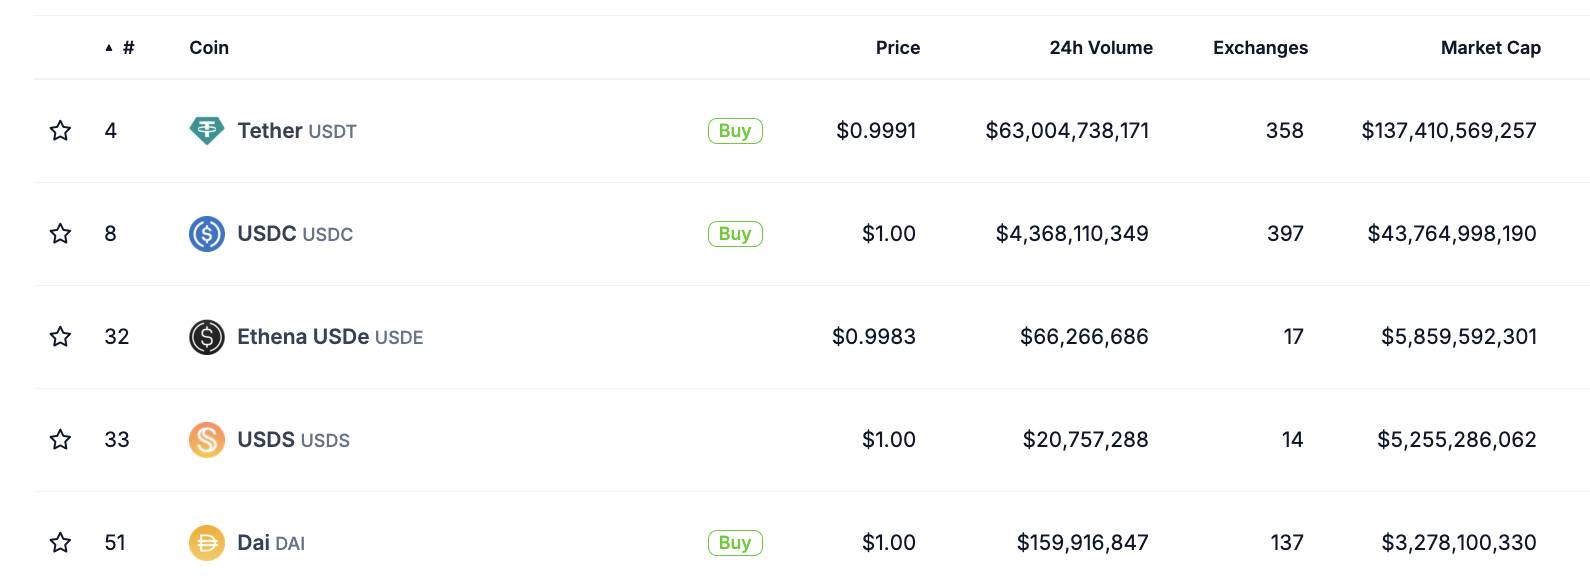Click the Buy button for Tether
The width and height of the screenshot is (1590, 588).
click(735, 131)
